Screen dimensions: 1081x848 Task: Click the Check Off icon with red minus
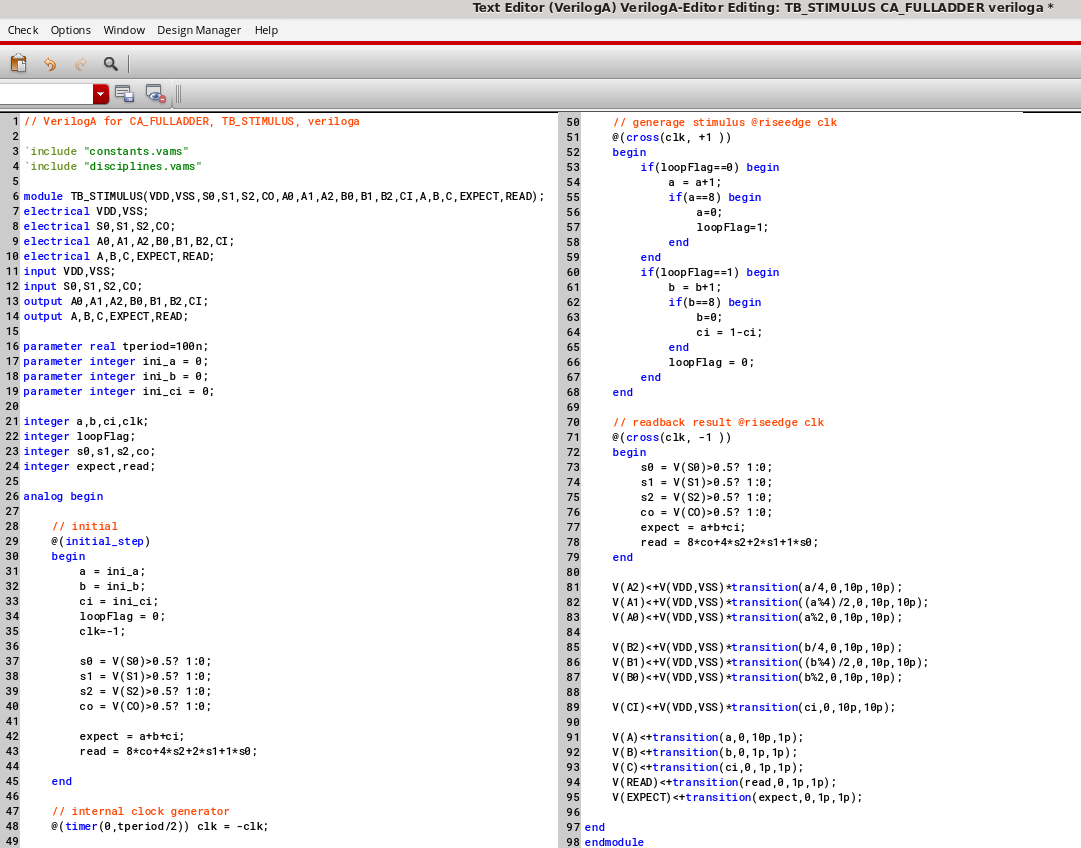[154, 93]
